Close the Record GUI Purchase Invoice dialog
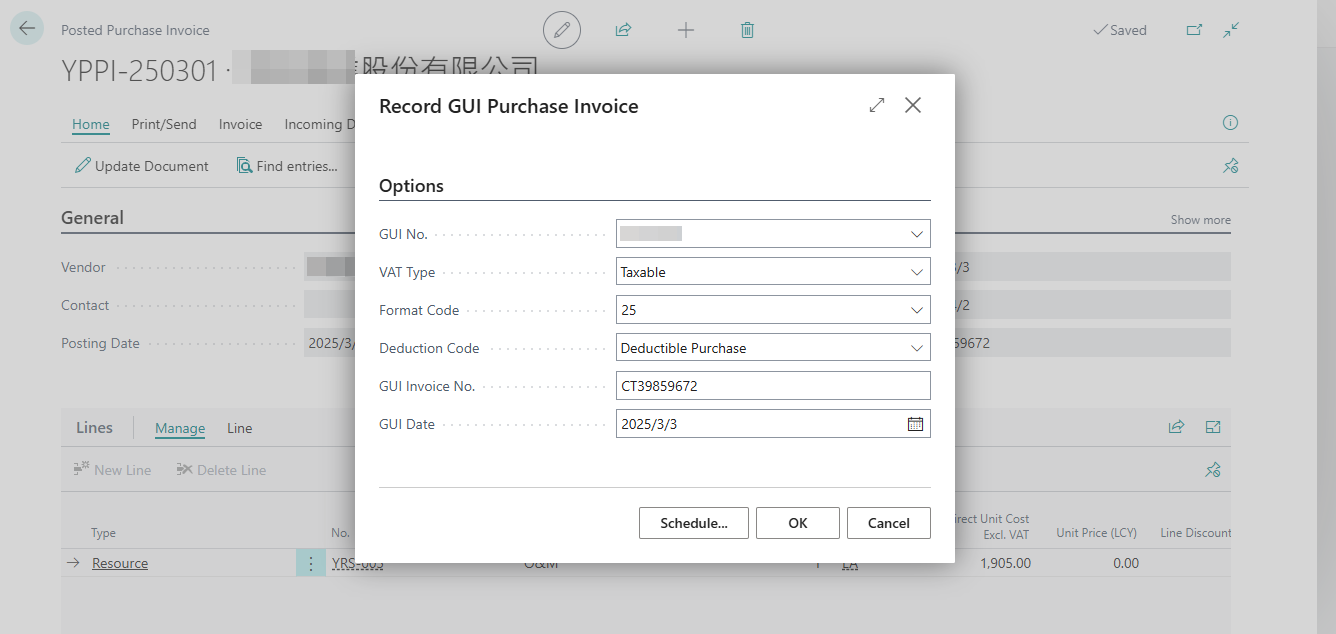This screenshot has height=634, width=1336. click(x=913, y=105)
